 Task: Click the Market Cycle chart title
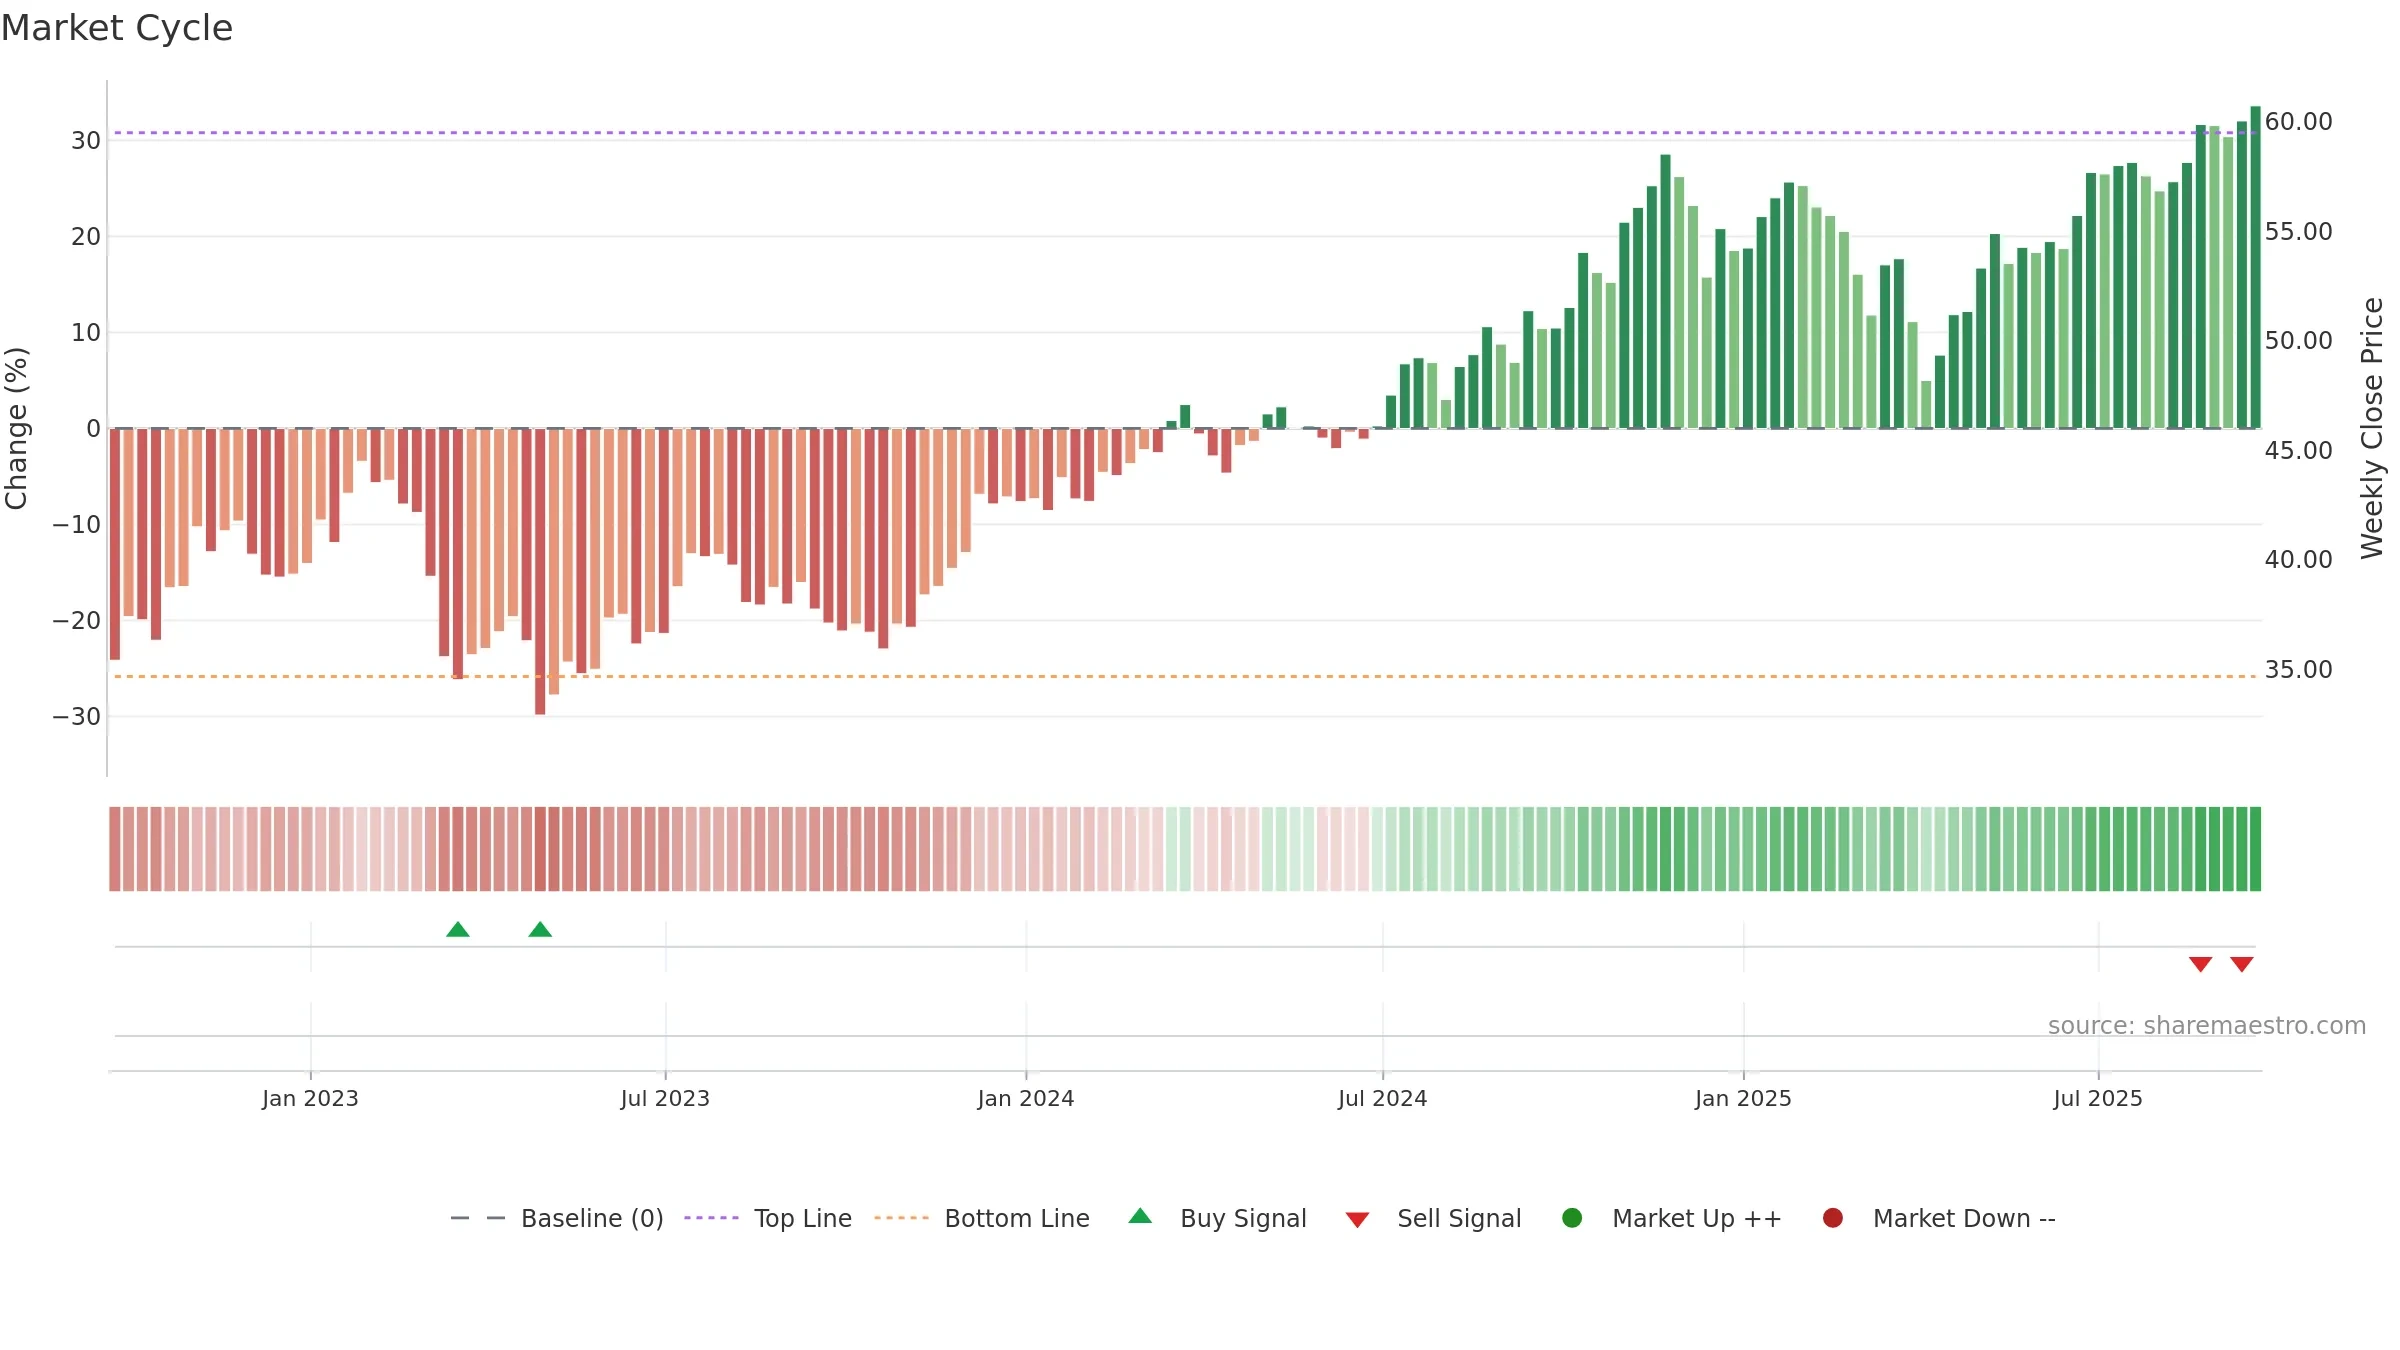[x=117, y=28]
